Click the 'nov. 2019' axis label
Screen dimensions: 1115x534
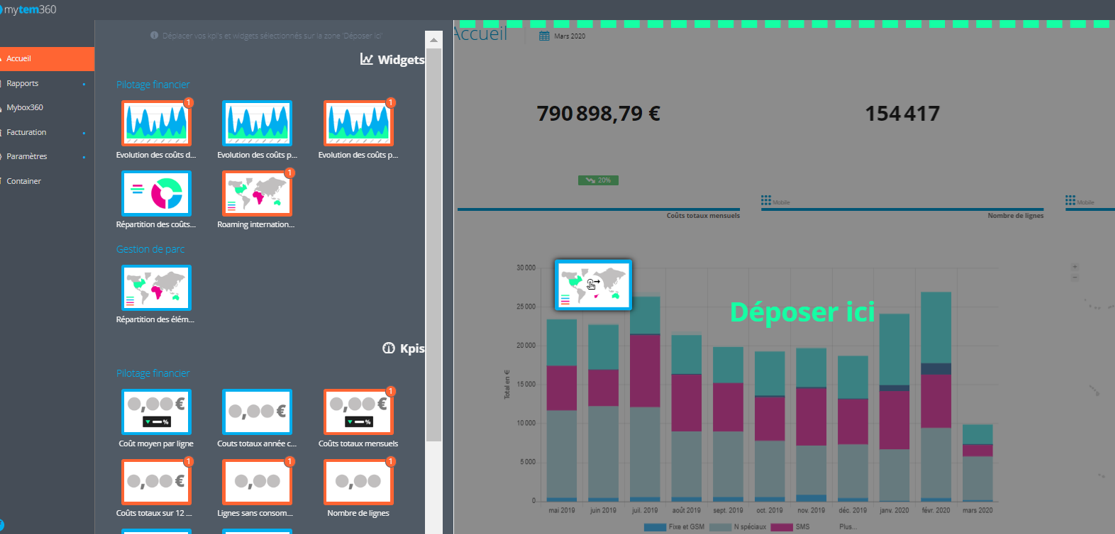811,511
